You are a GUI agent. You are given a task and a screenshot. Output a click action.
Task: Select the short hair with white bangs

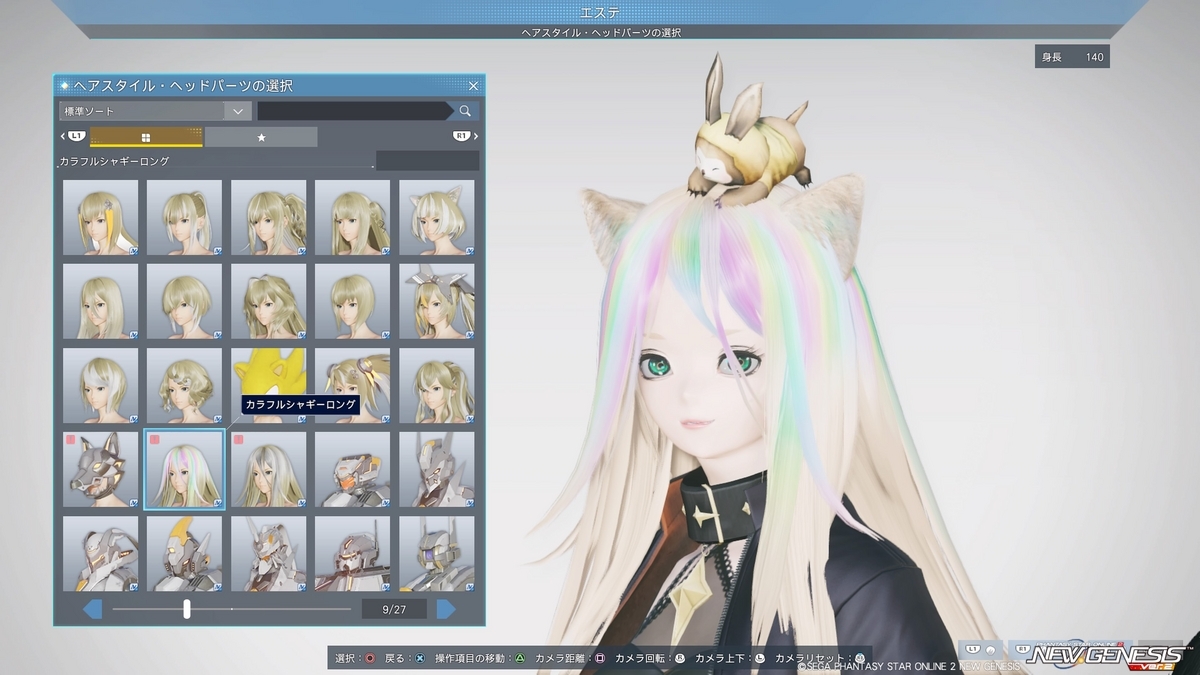[100, 385]
